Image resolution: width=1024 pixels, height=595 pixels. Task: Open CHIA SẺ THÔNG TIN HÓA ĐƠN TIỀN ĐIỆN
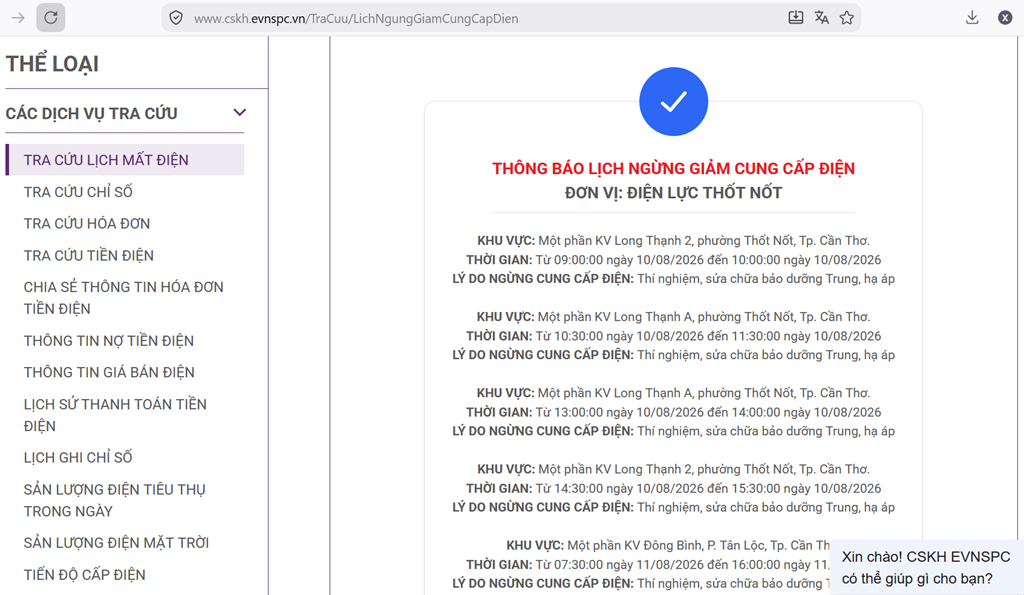(x=123, y=298)
